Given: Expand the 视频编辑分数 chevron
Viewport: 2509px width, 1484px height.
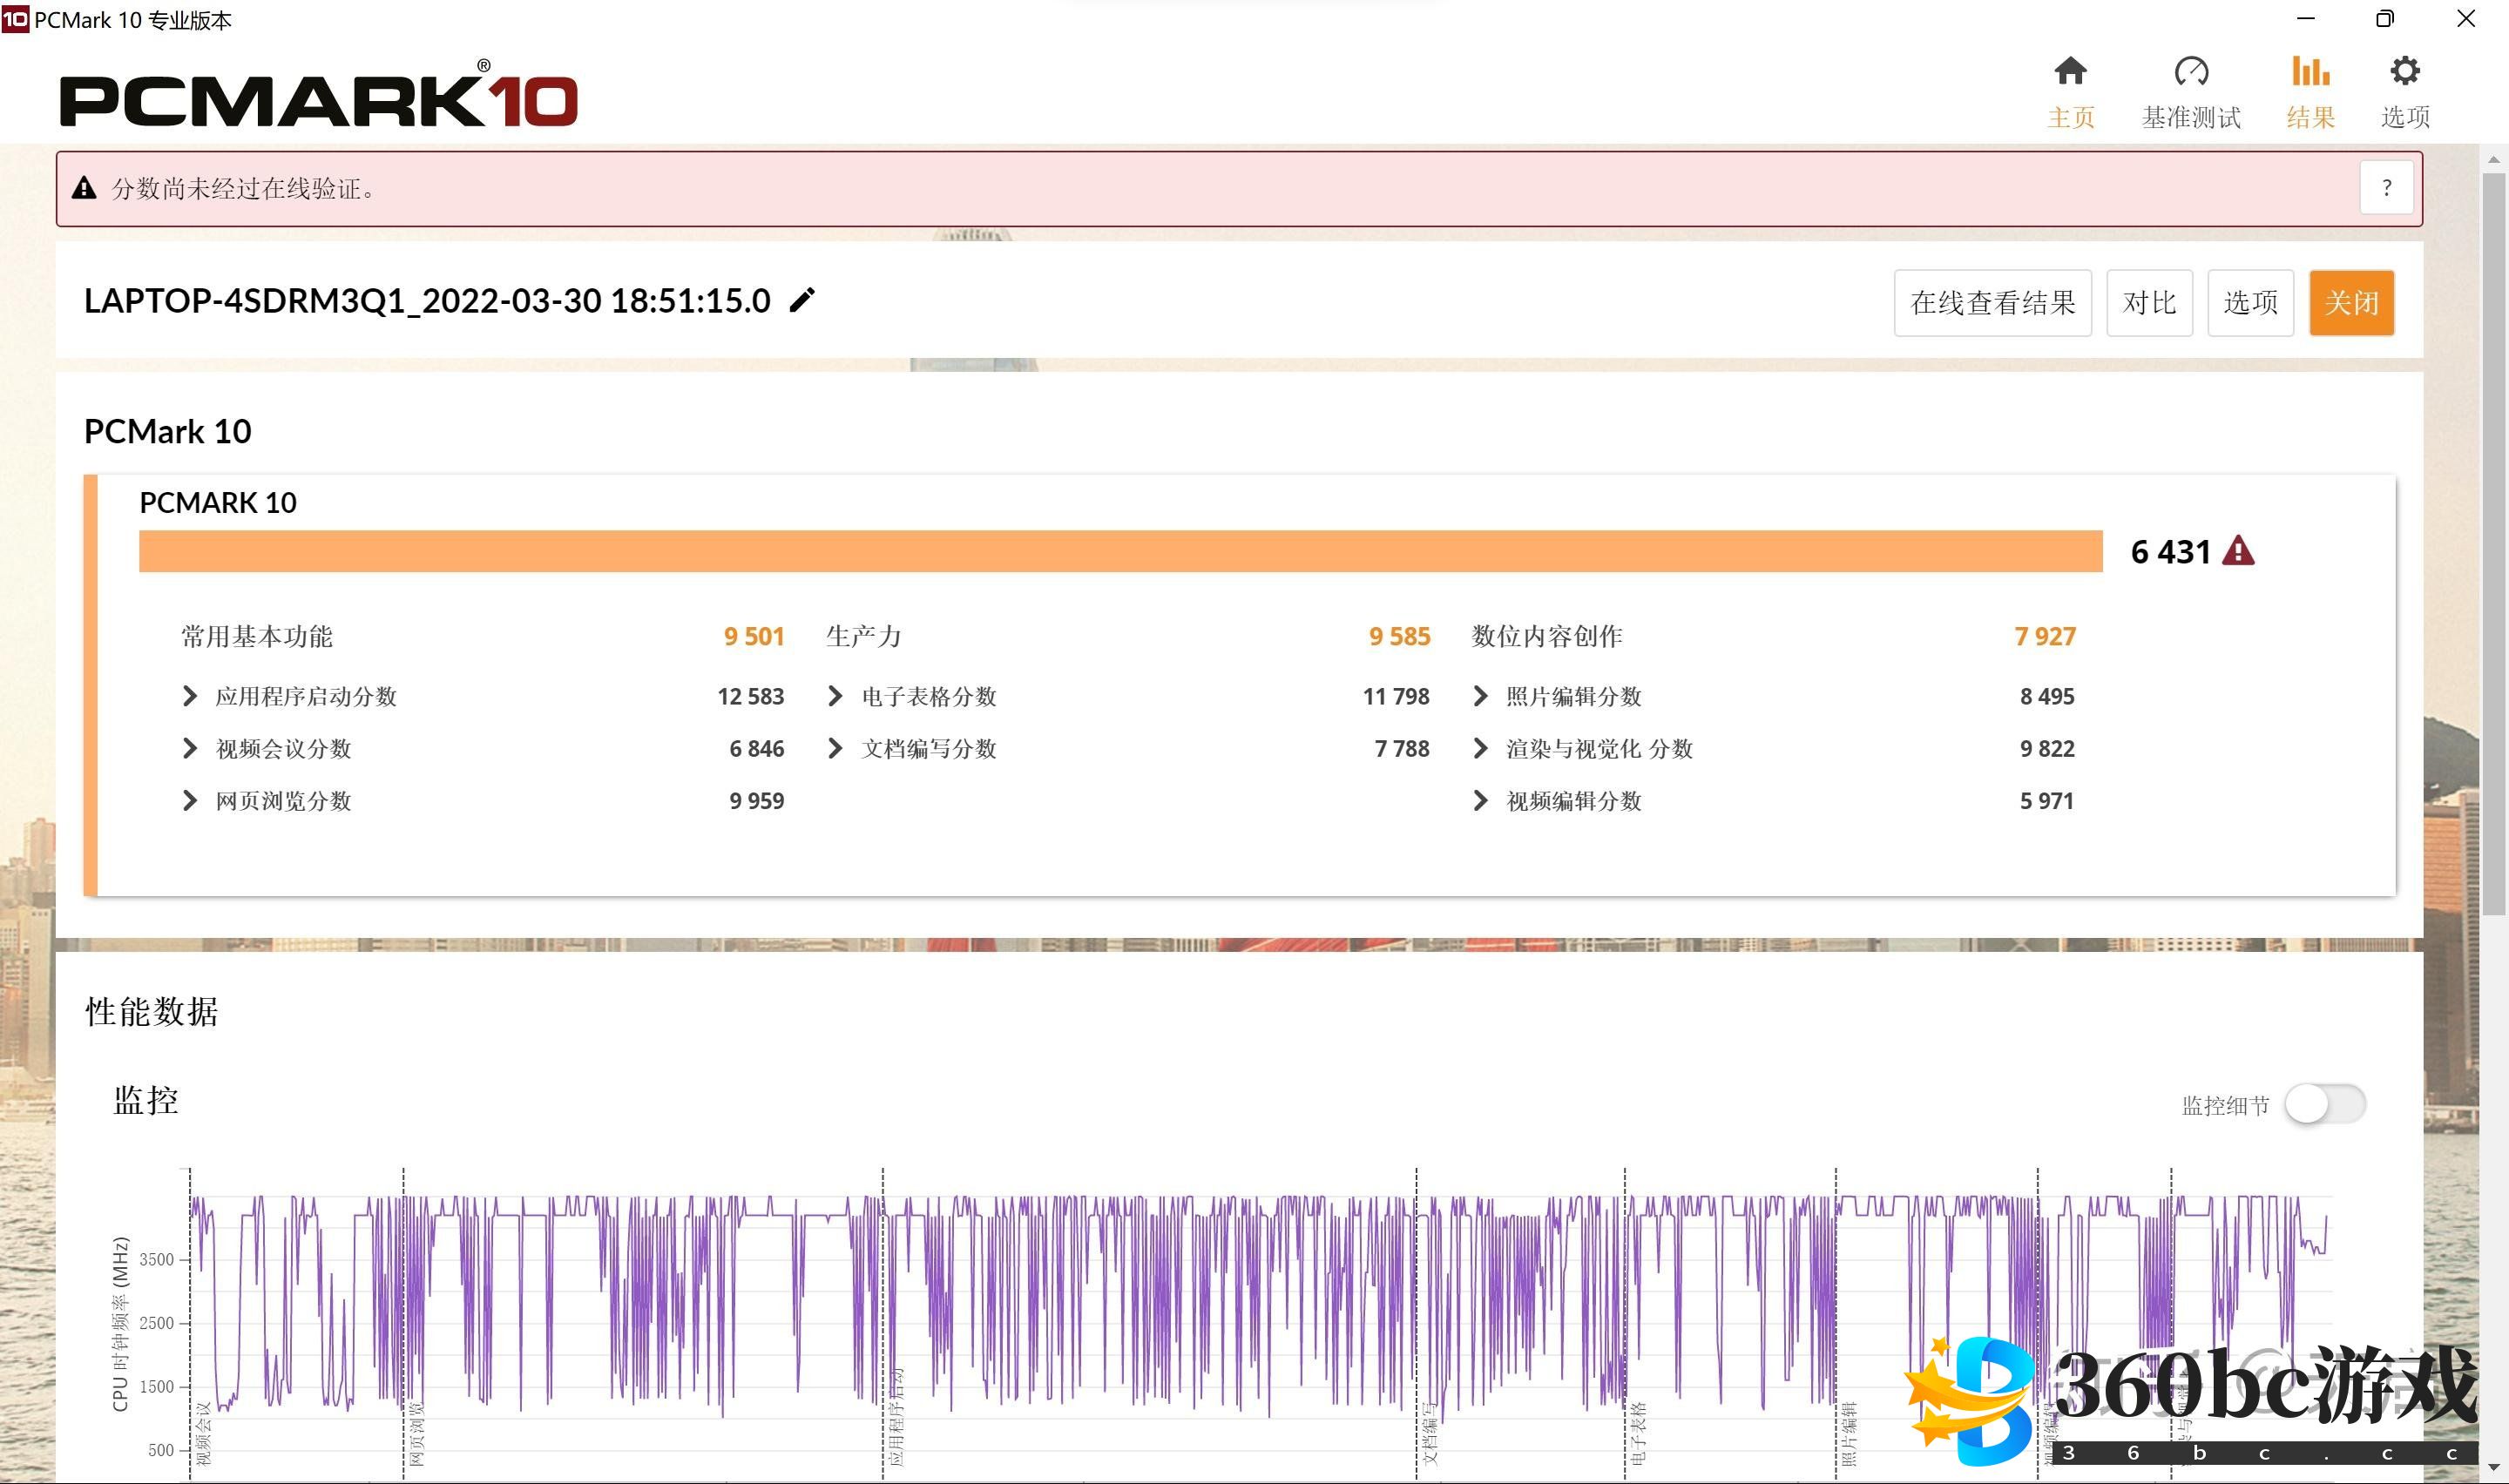Looking at the screenshot, I should click(1481, 801).
